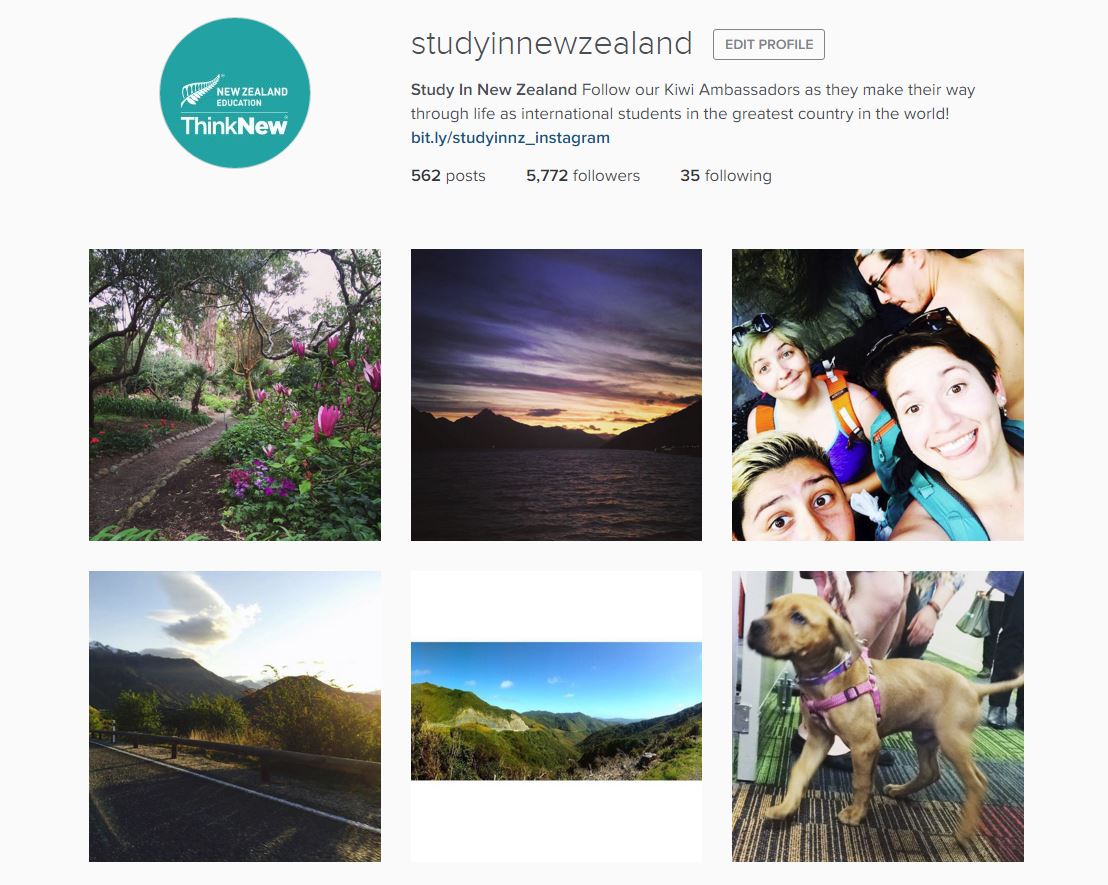Click the pink magnolia flower in garden photo
This screenshot has width=1108, height=885.
coord(327,421)
